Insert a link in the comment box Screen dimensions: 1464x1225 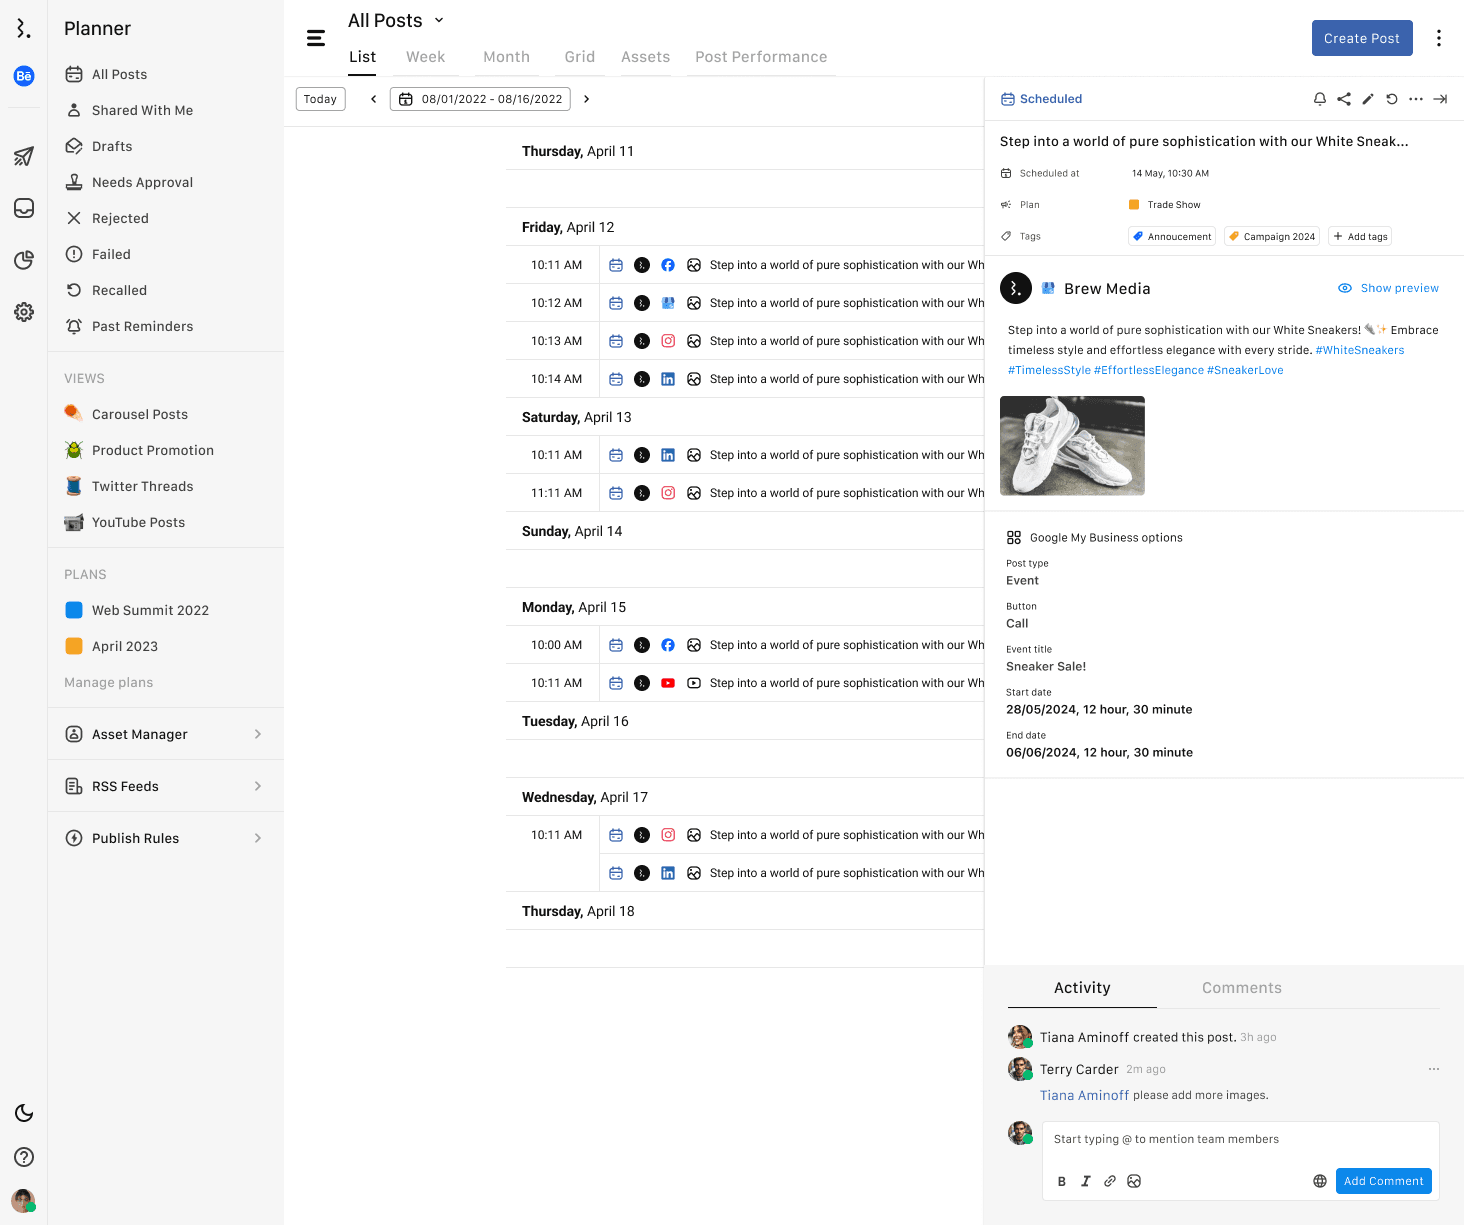[1110, 1181]
